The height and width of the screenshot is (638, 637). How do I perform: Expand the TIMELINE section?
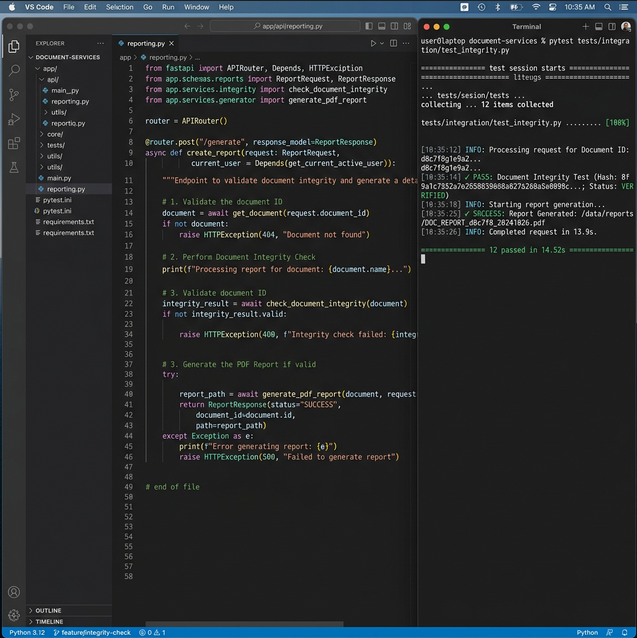49,621
